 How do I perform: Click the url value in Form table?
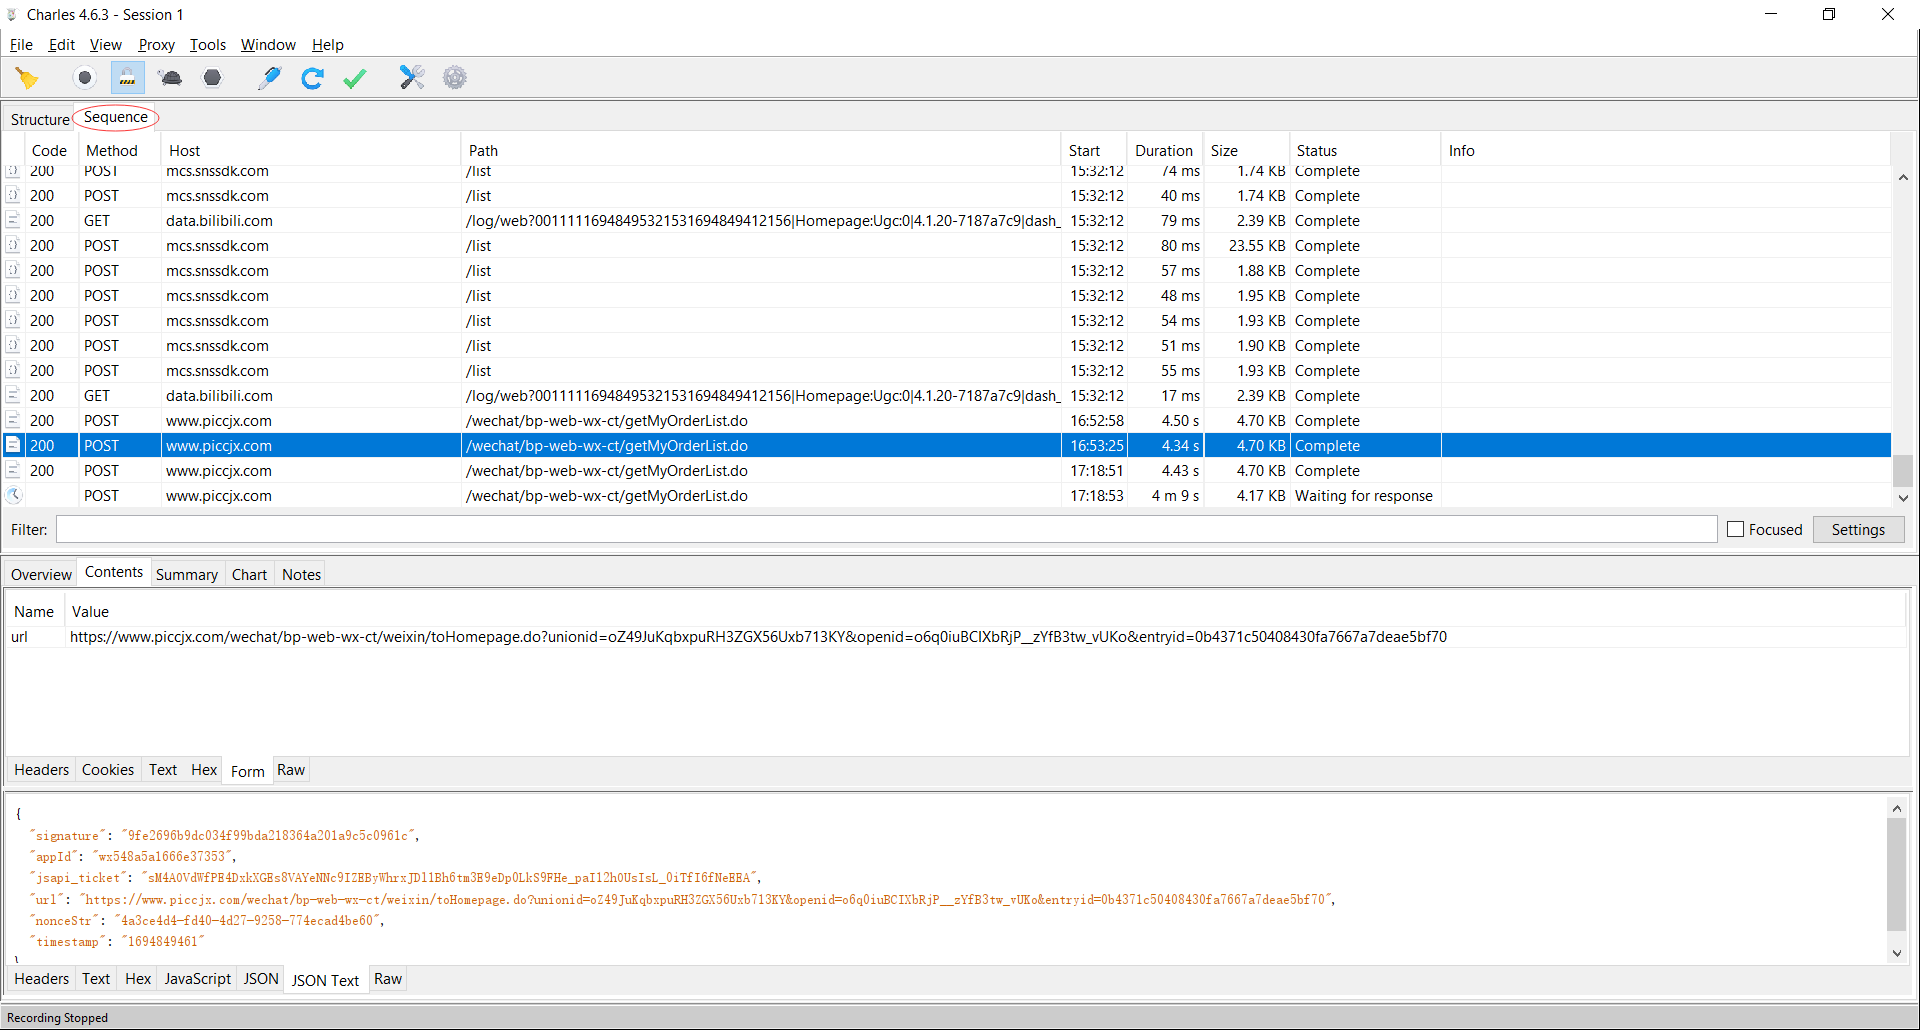coord(758,637)
